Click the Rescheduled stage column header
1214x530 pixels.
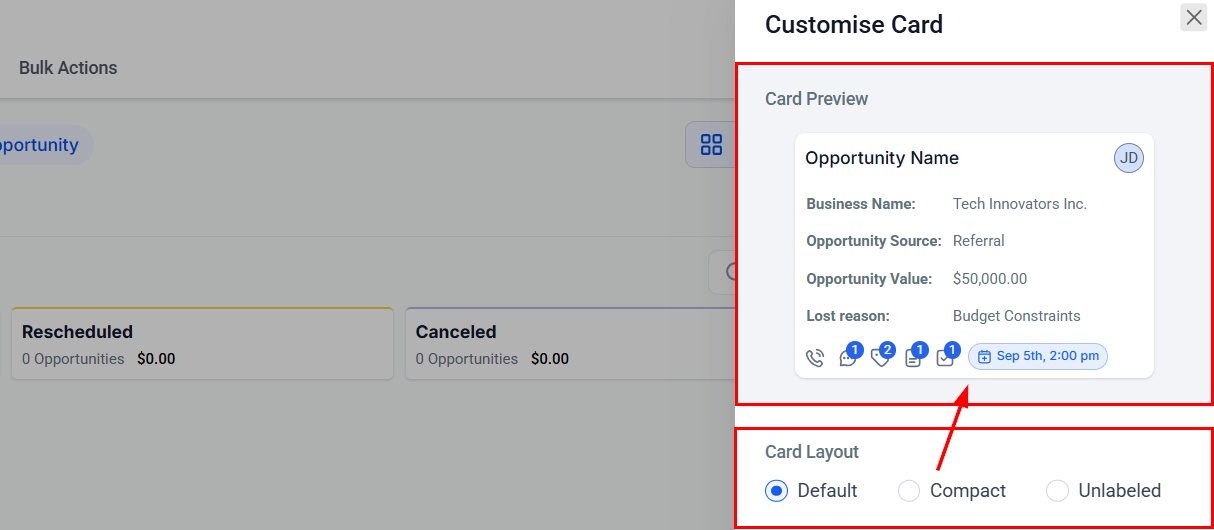pyautogui.click(x=78, y=332)
